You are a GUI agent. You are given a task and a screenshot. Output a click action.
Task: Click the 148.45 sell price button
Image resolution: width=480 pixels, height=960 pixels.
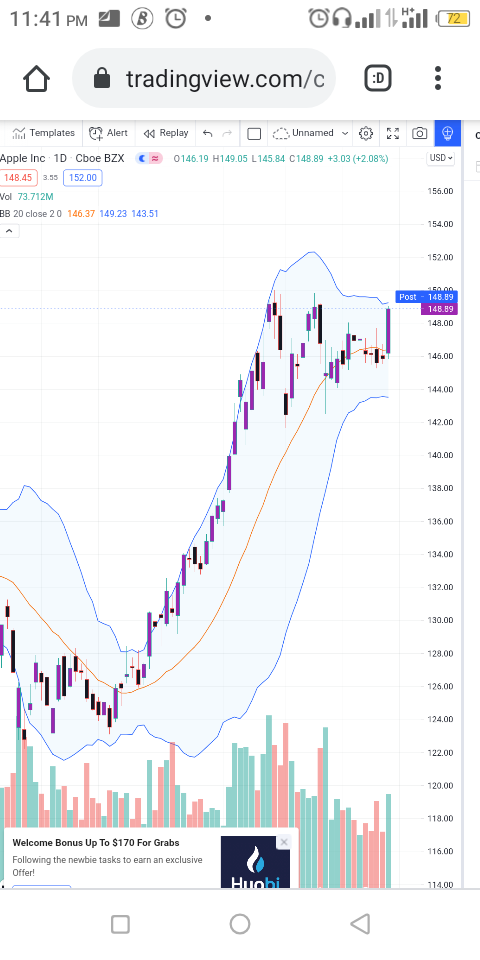18,178
